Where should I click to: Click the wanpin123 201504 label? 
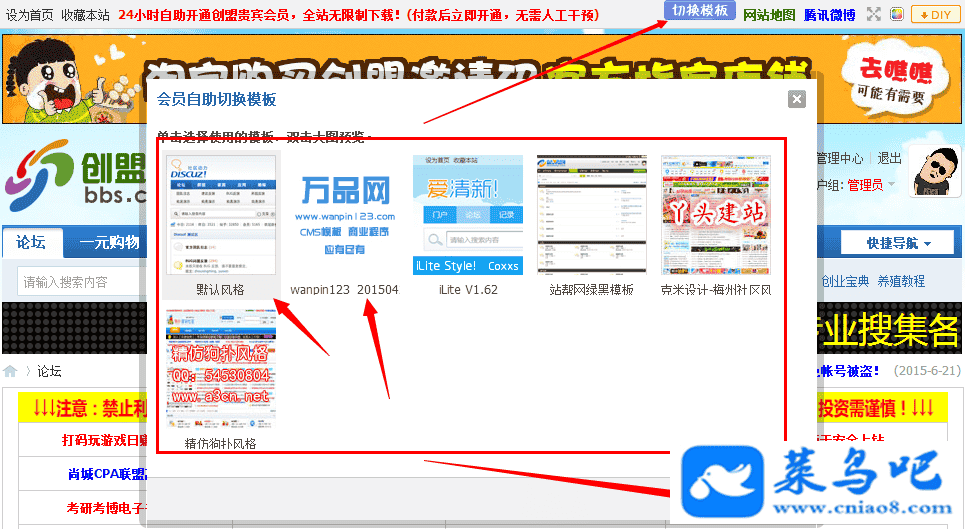coord(345,290)
